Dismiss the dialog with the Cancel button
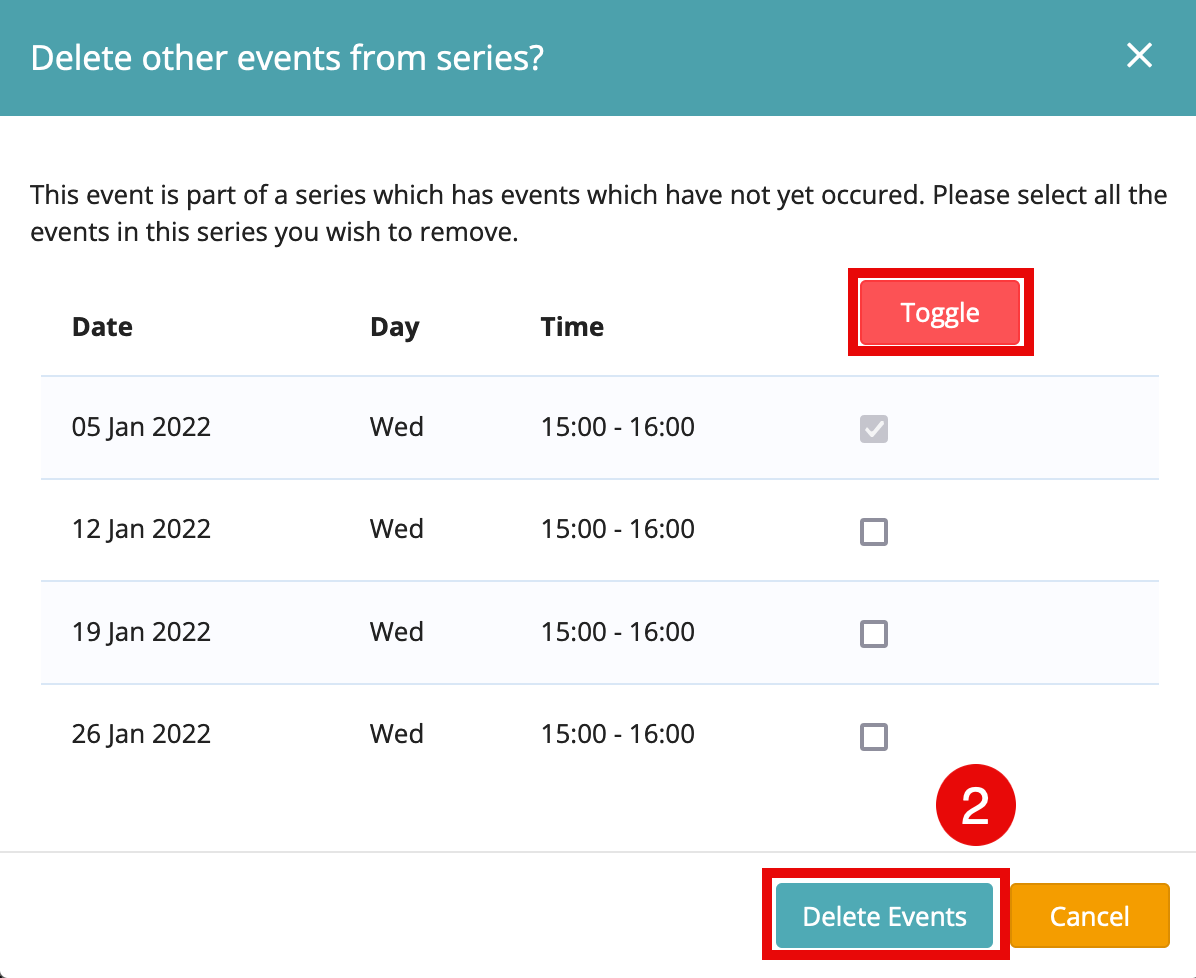The width and height of the screenshot is (1196, 978). 1089,915
